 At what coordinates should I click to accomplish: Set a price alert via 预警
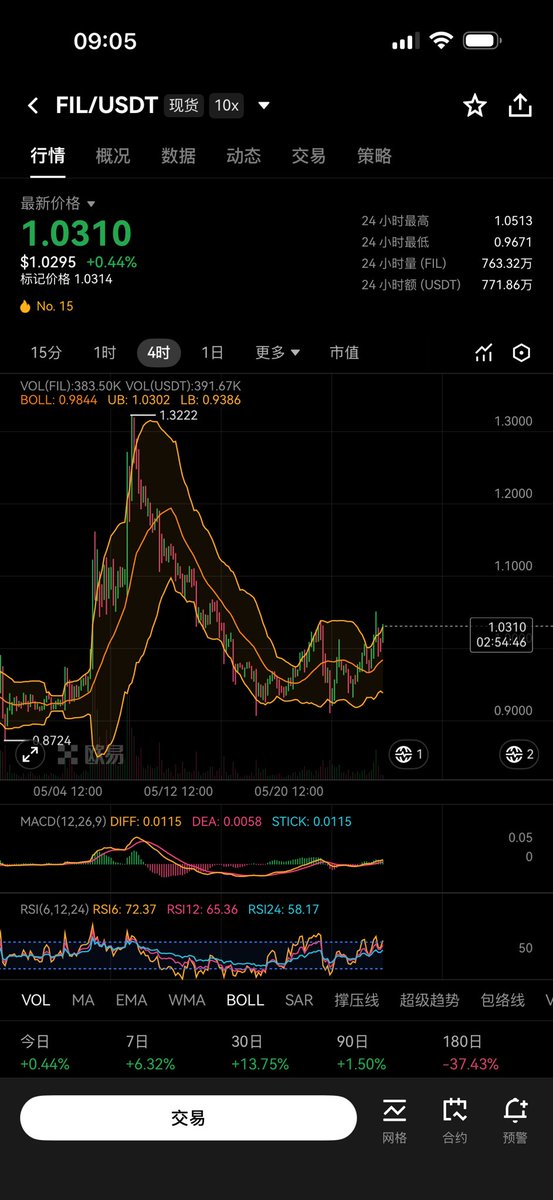click(516, 1121)
